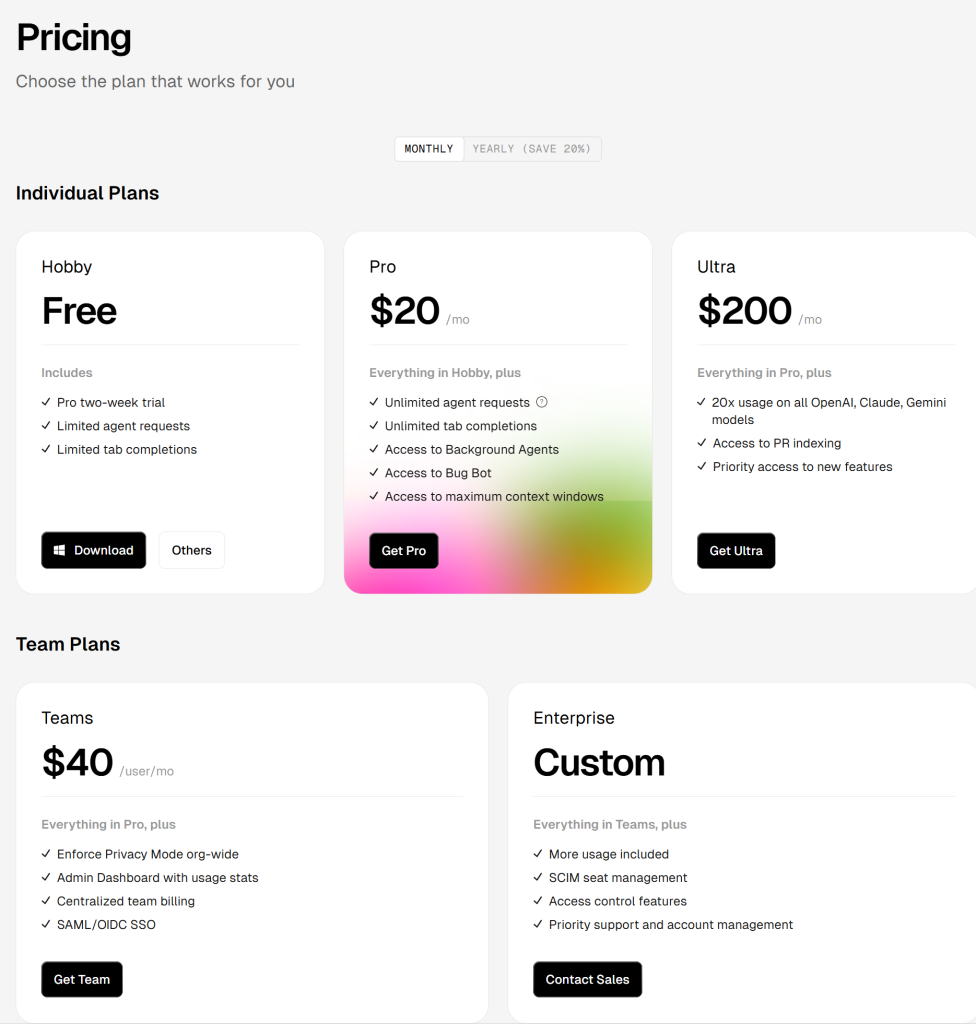Click the Contact Sales button
This screenshot has width=976, height=1024.
587,979
